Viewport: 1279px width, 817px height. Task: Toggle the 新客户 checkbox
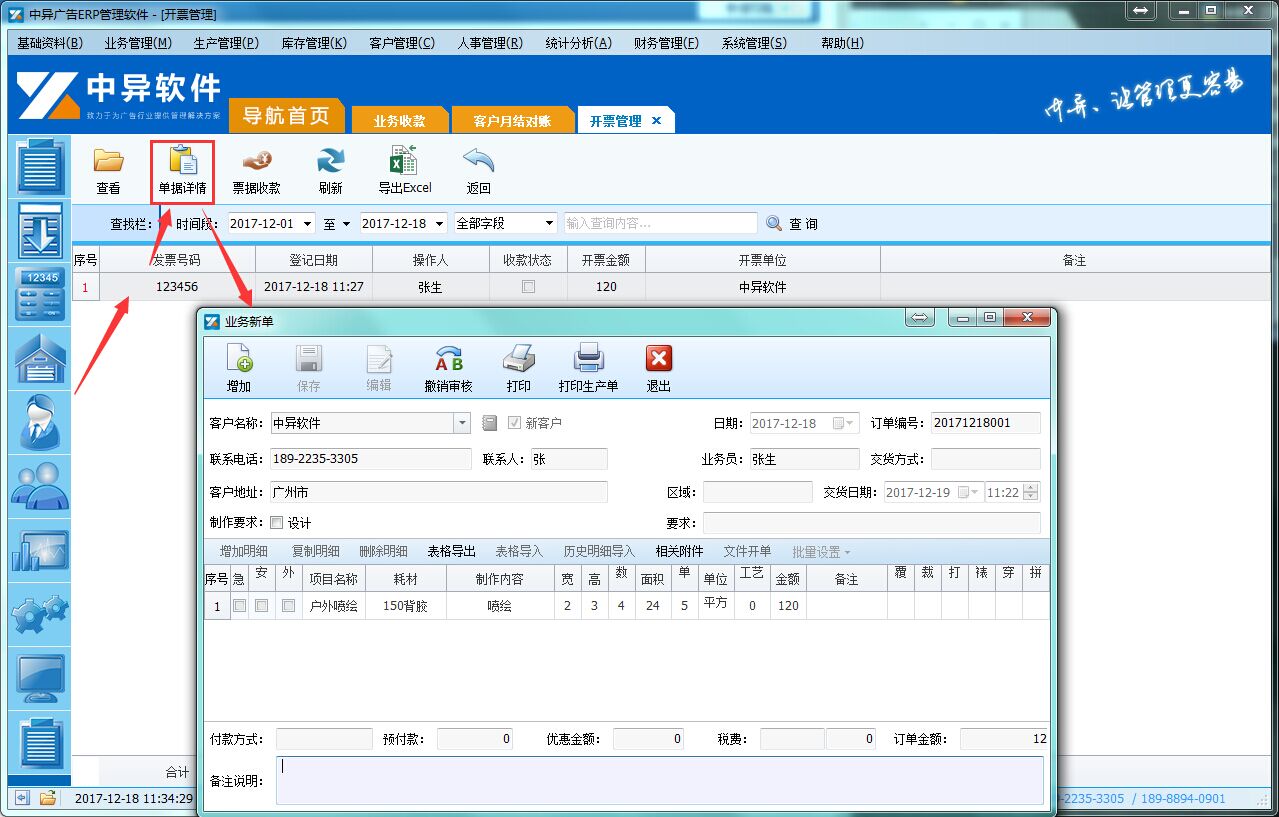(514, 423)
